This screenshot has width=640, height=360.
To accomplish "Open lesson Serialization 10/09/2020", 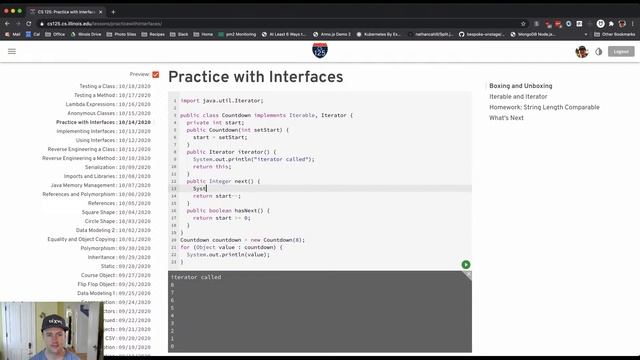I will click(118, 167).
